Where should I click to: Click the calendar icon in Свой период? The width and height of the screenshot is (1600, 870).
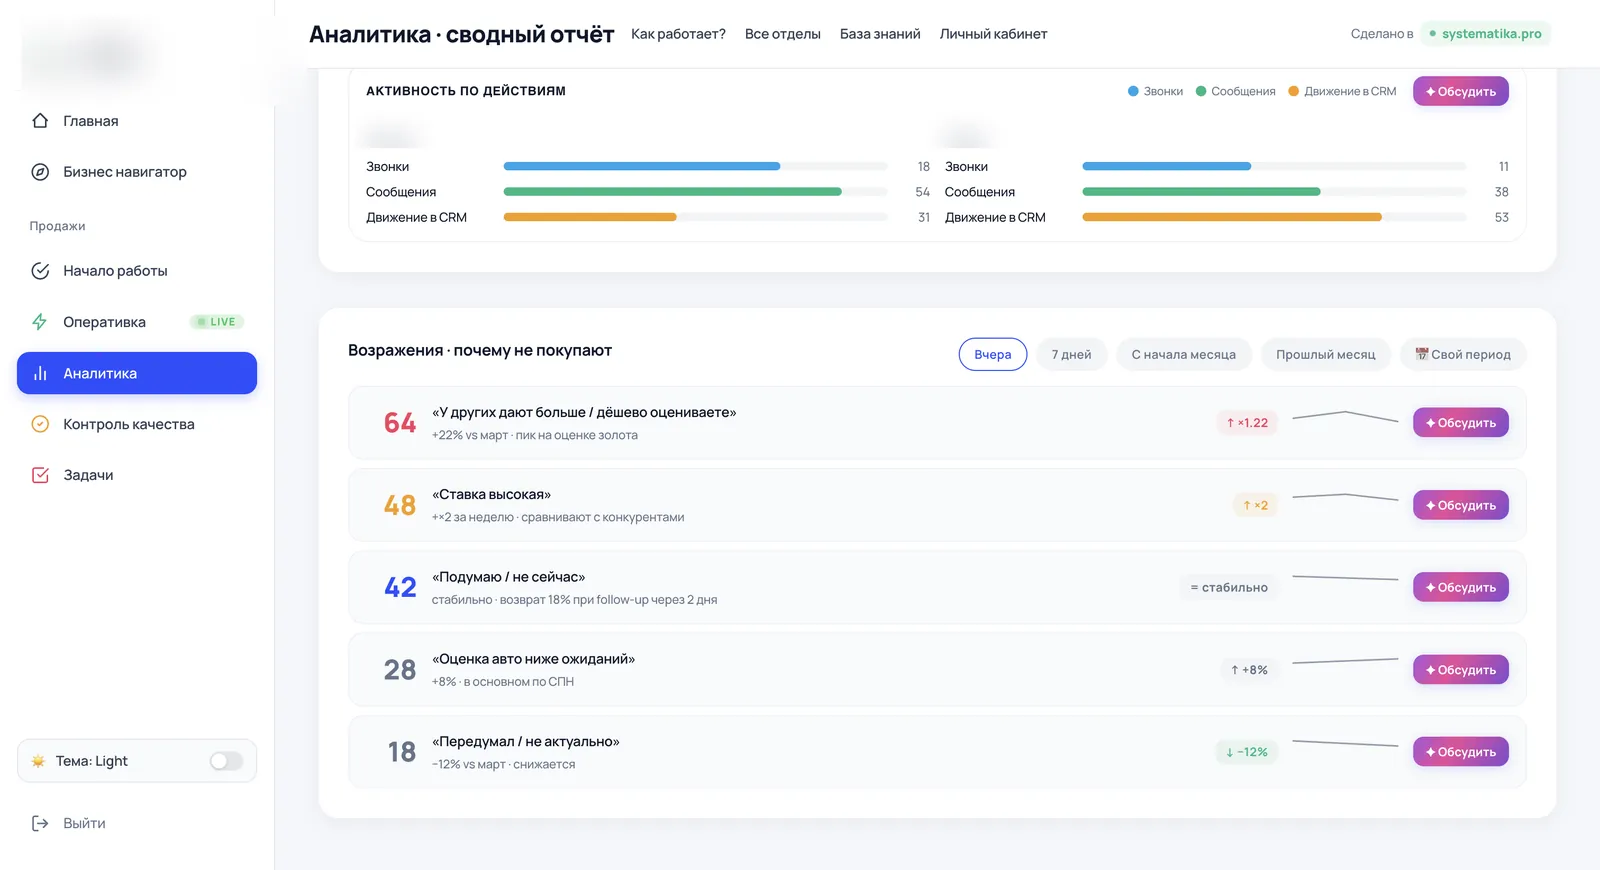point(1422,354)
